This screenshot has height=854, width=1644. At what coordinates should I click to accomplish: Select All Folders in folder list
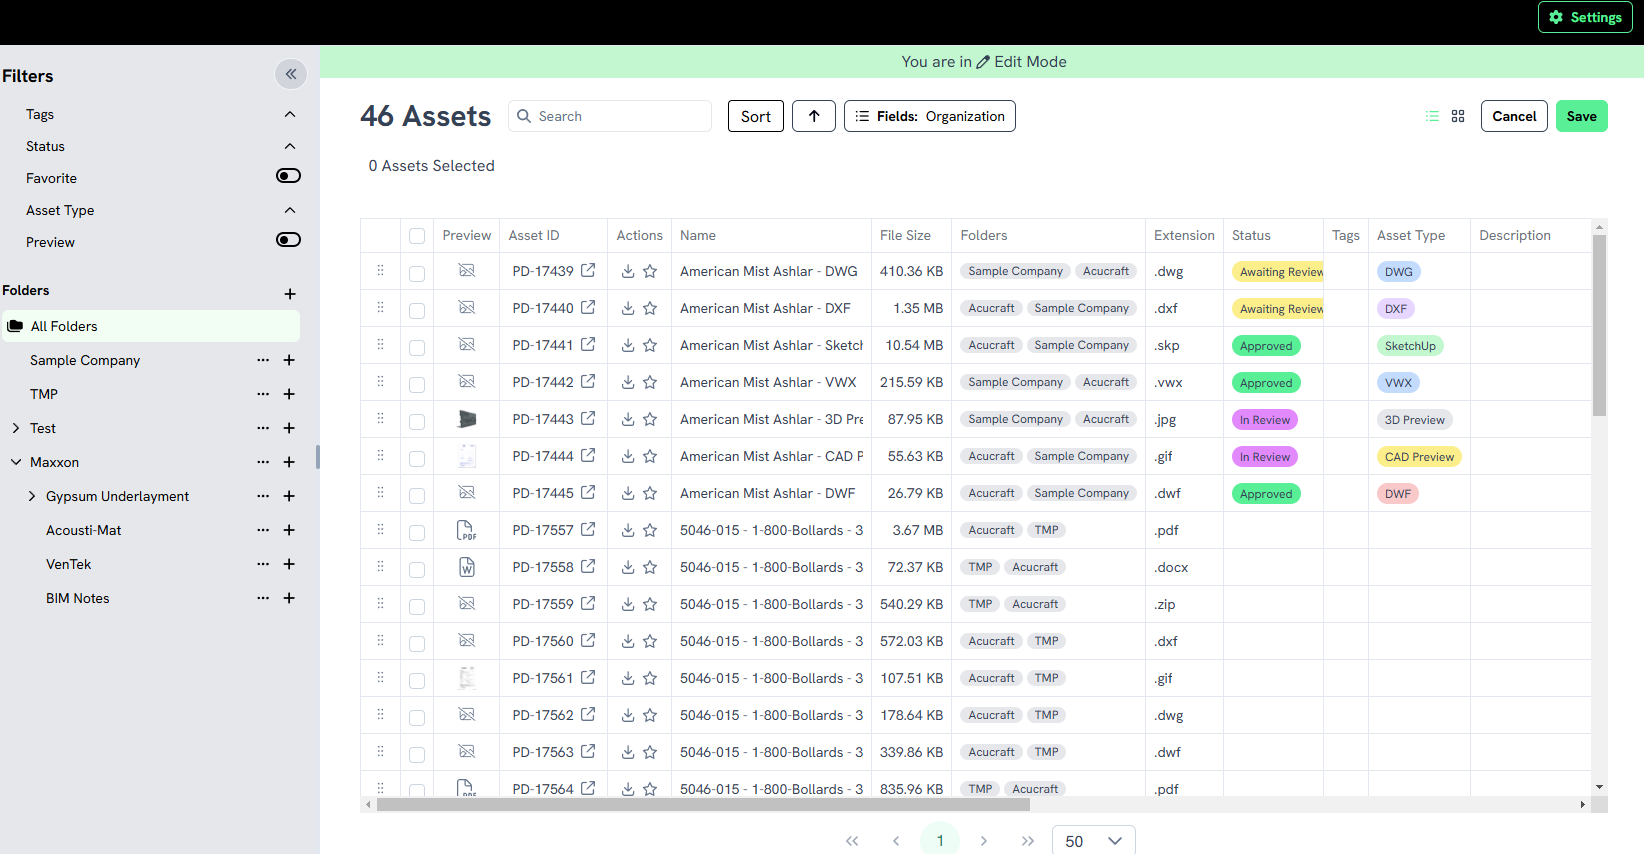point(64,326)
